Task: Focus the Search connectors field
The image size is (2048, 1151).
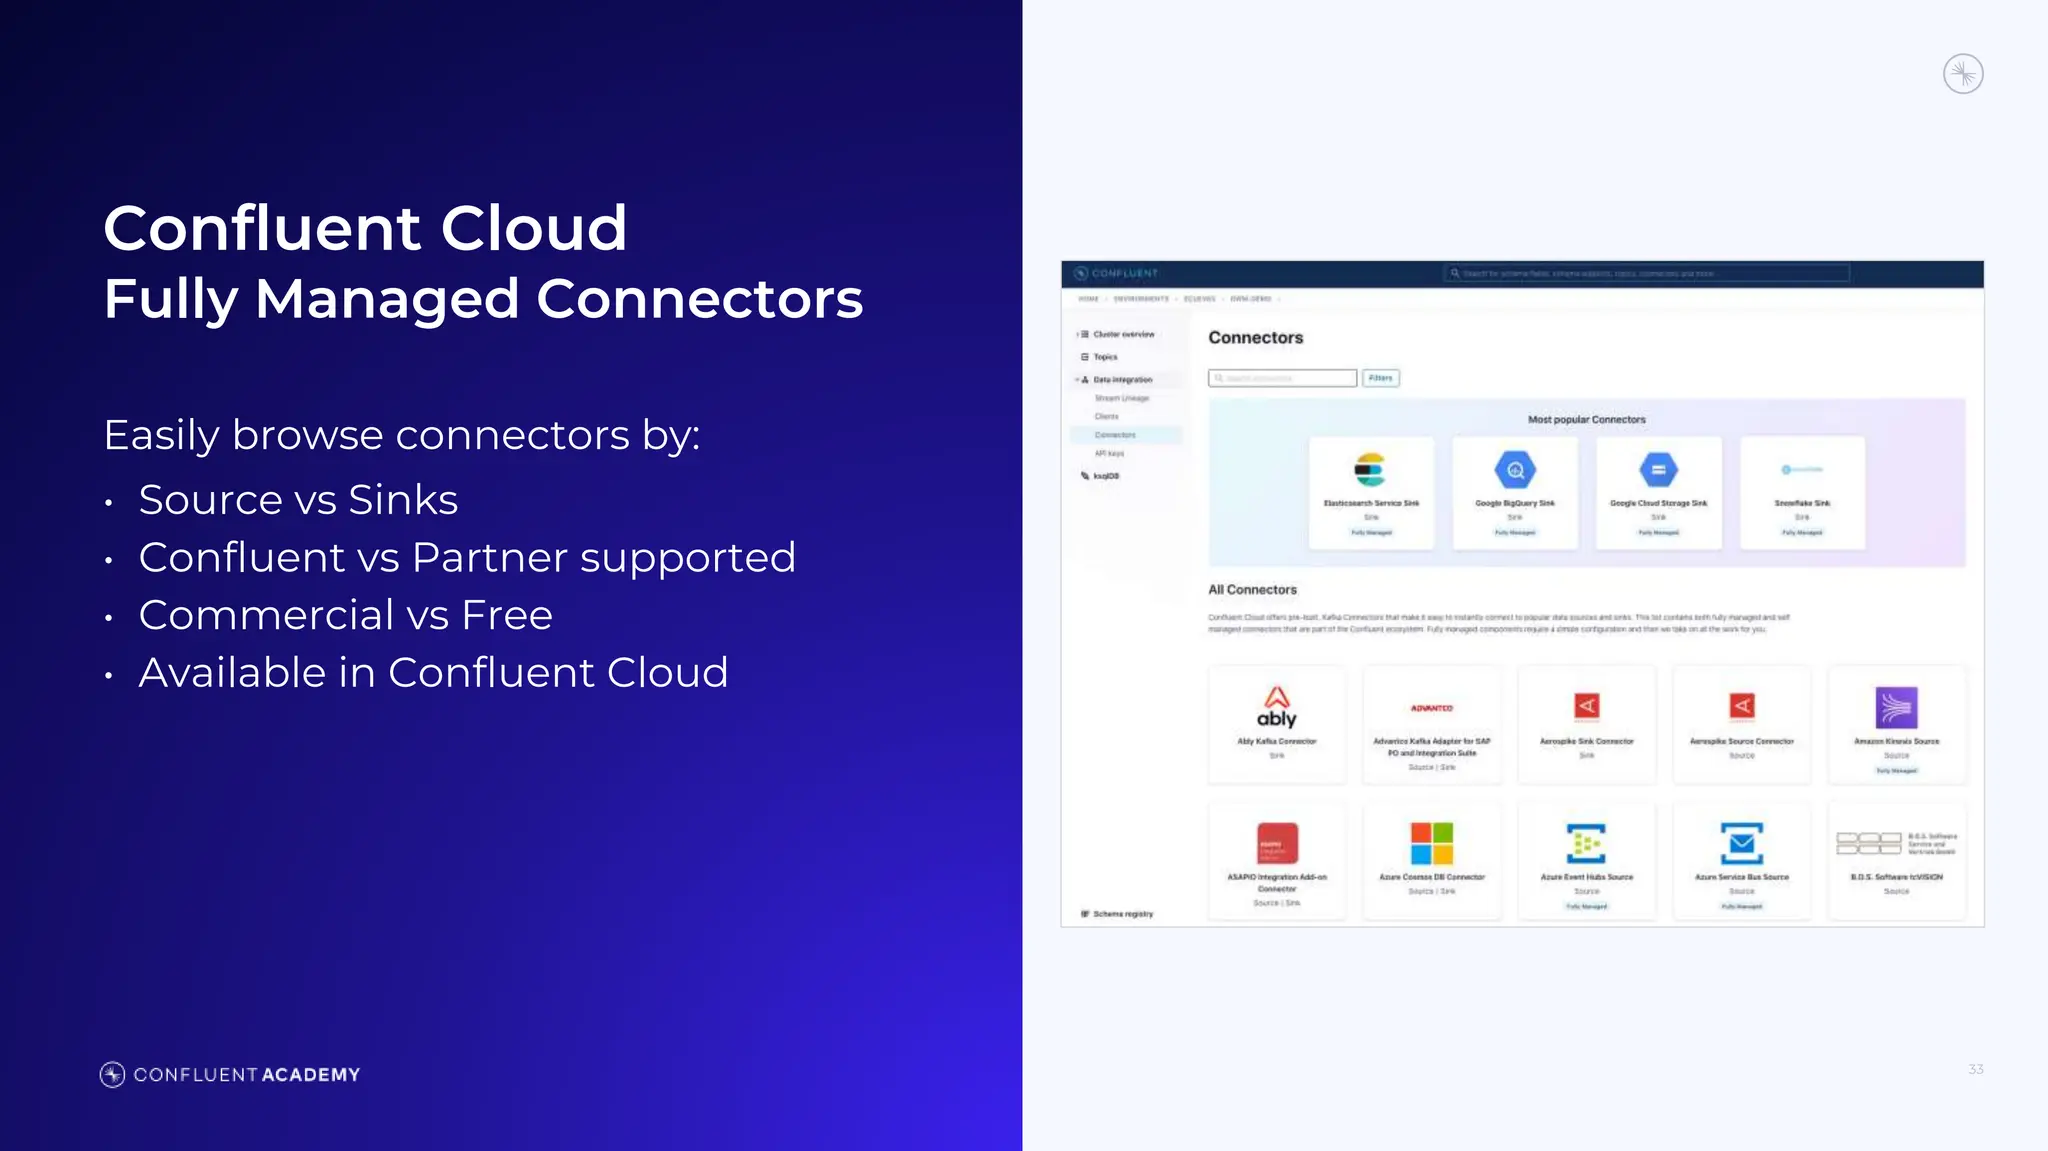Action: tap(1282, 378)
